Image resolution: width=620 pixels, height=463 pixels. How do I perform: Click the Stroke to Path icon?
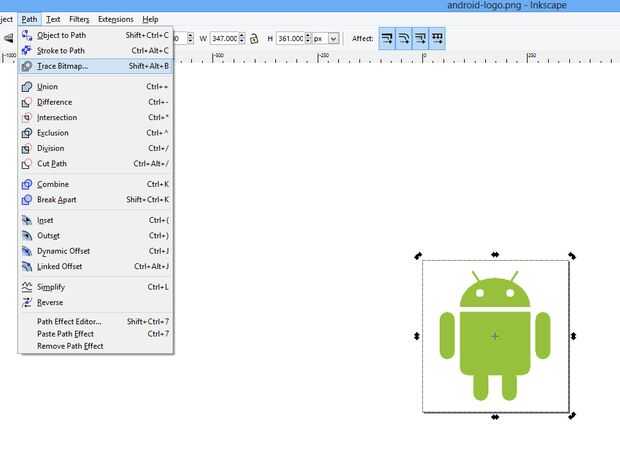(x=26, y=51)
